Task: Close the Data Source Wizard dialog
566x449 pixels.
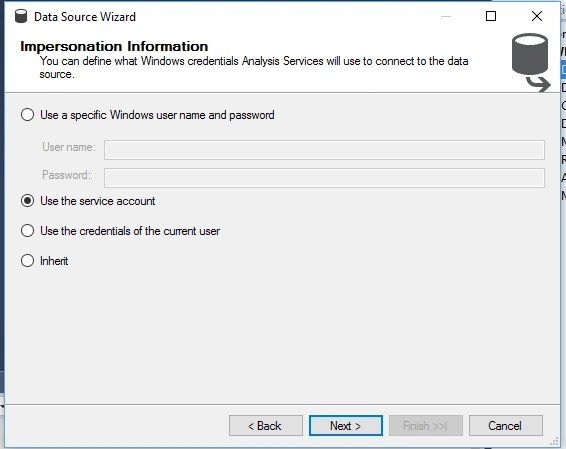Action: coord(537,16)
